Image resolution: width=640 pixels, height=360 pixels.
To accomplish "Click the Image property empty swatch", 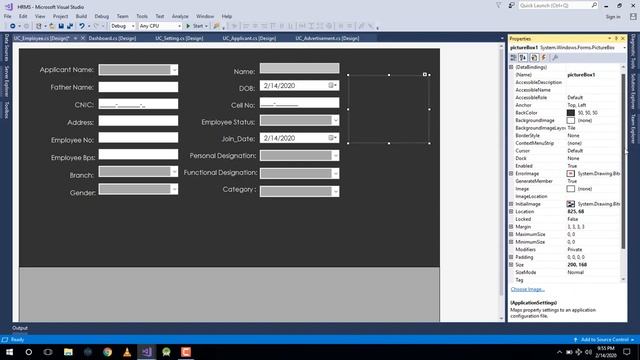I will (x=571, y=189).
